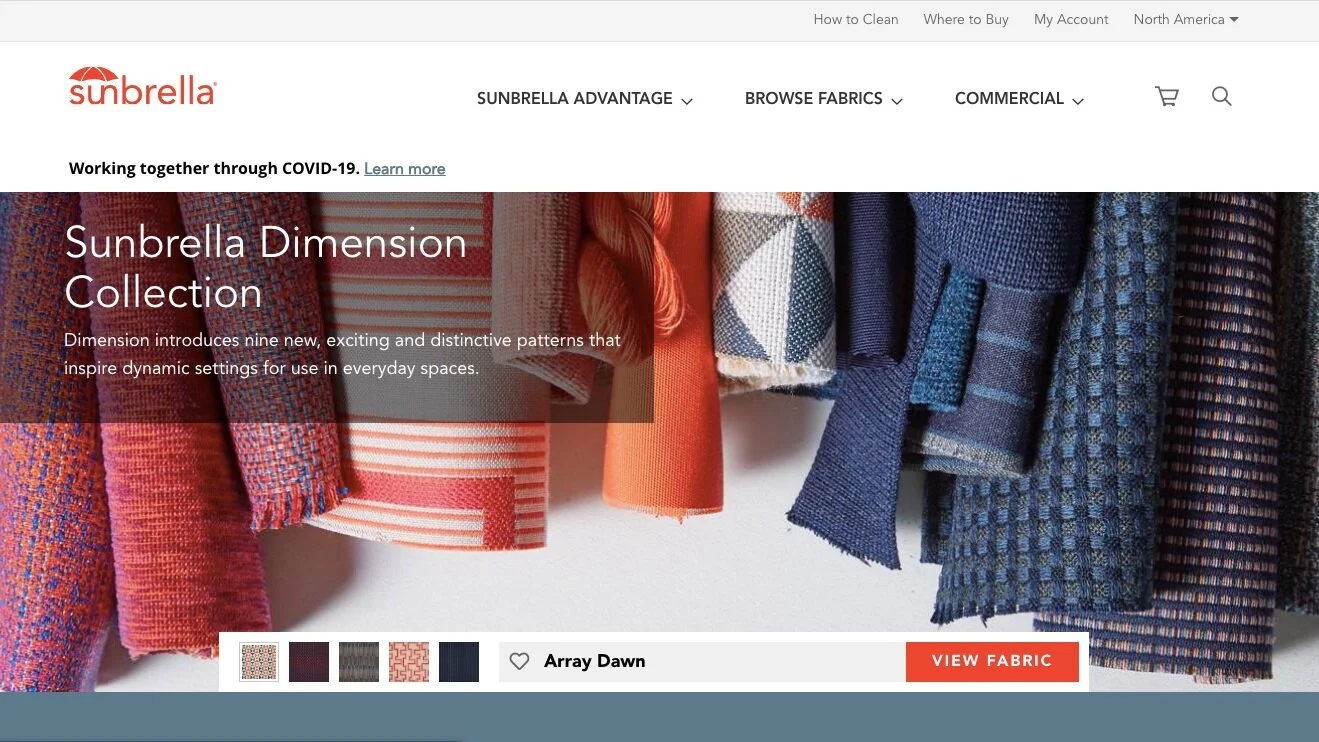This screenshot has height=742, width=1319.
Task: Favorite Array Dawn with heart icon
Action: [519, 661]
